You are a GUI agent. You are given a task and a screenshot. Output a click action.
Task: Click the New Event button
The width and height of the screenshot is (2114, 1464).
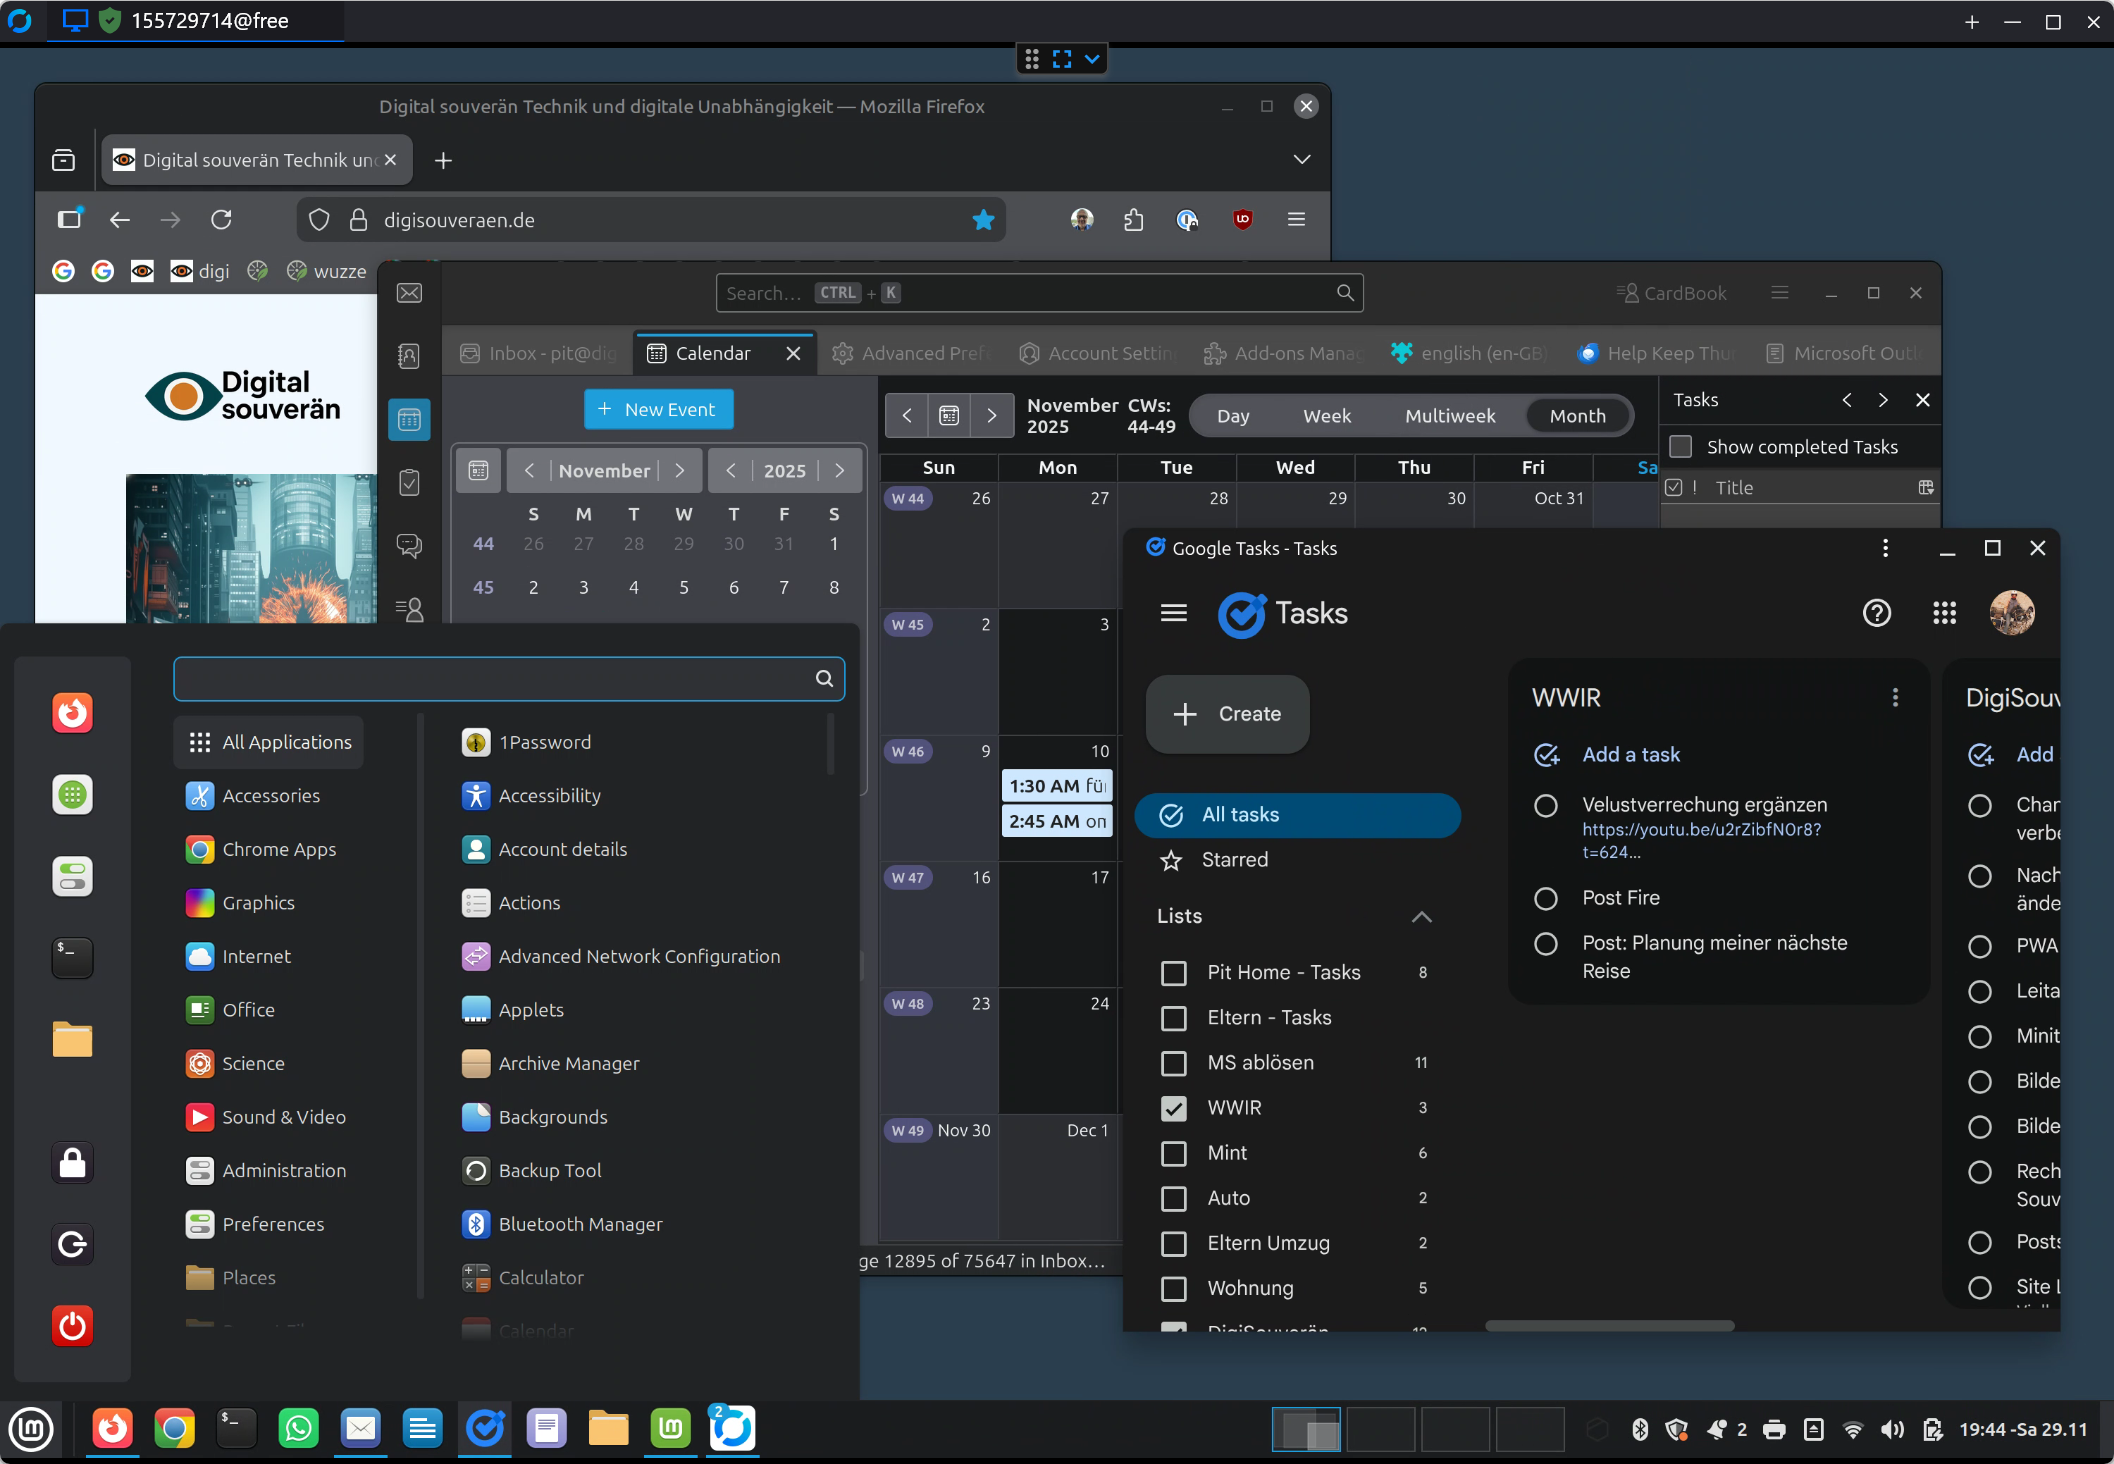pos(658,409)
